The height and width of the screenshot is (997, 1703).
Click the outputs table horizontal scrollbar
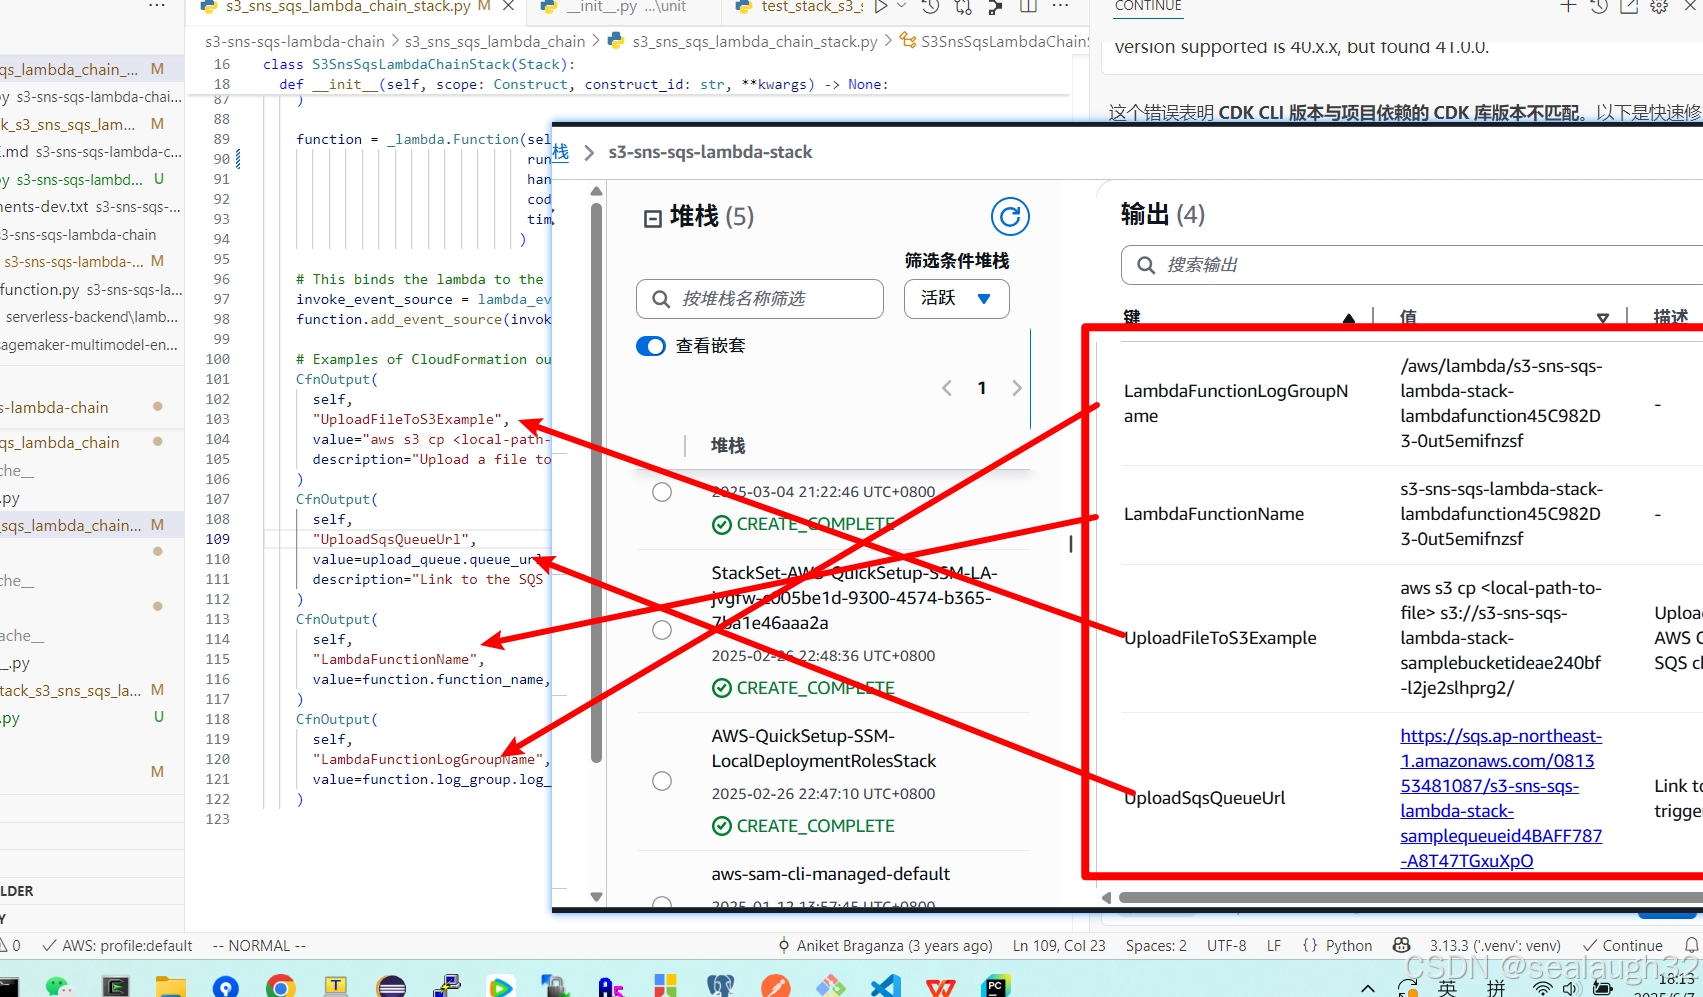1410,897
